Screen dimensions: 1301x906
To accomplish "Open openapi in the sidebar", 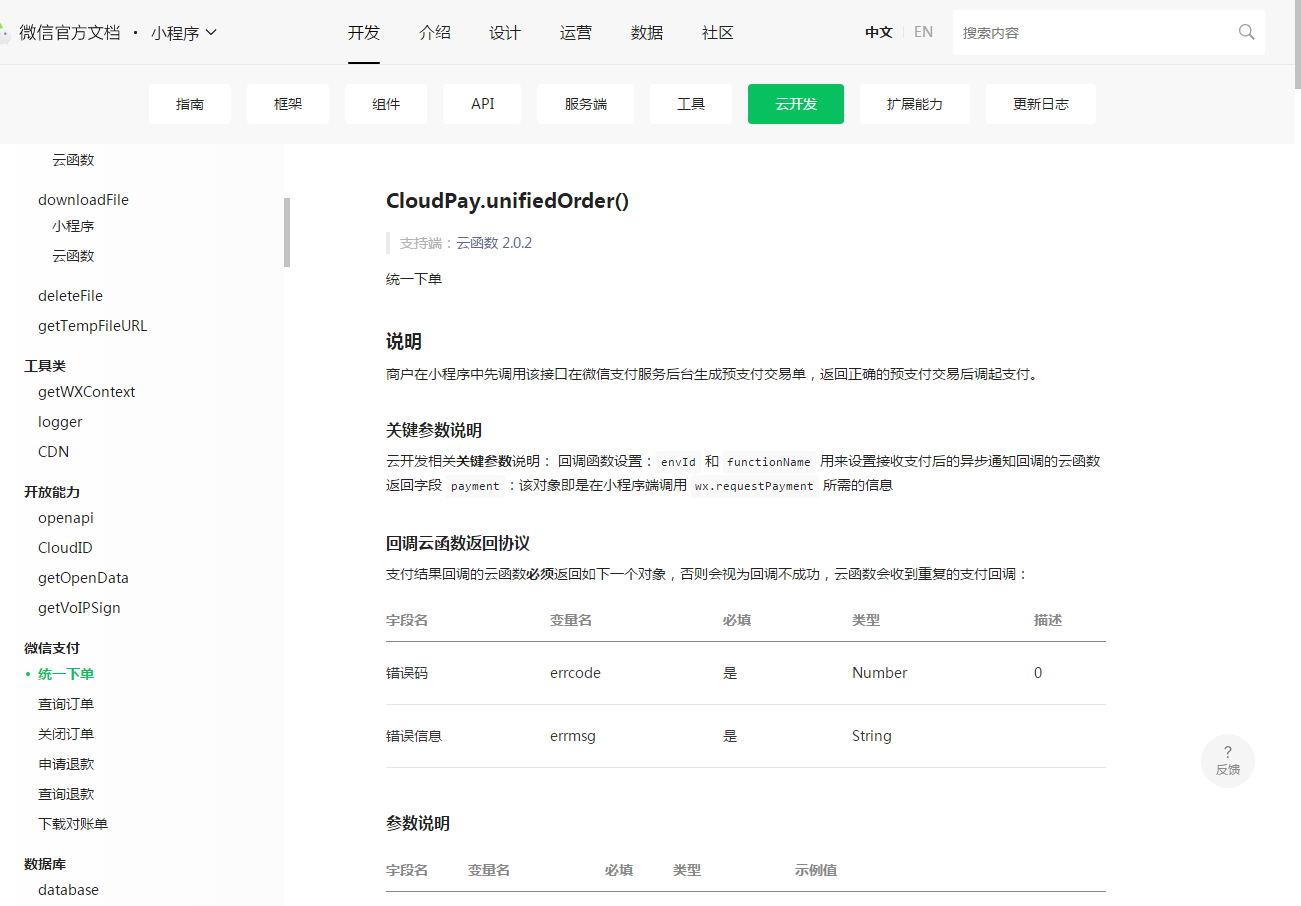I will [66, 518].
